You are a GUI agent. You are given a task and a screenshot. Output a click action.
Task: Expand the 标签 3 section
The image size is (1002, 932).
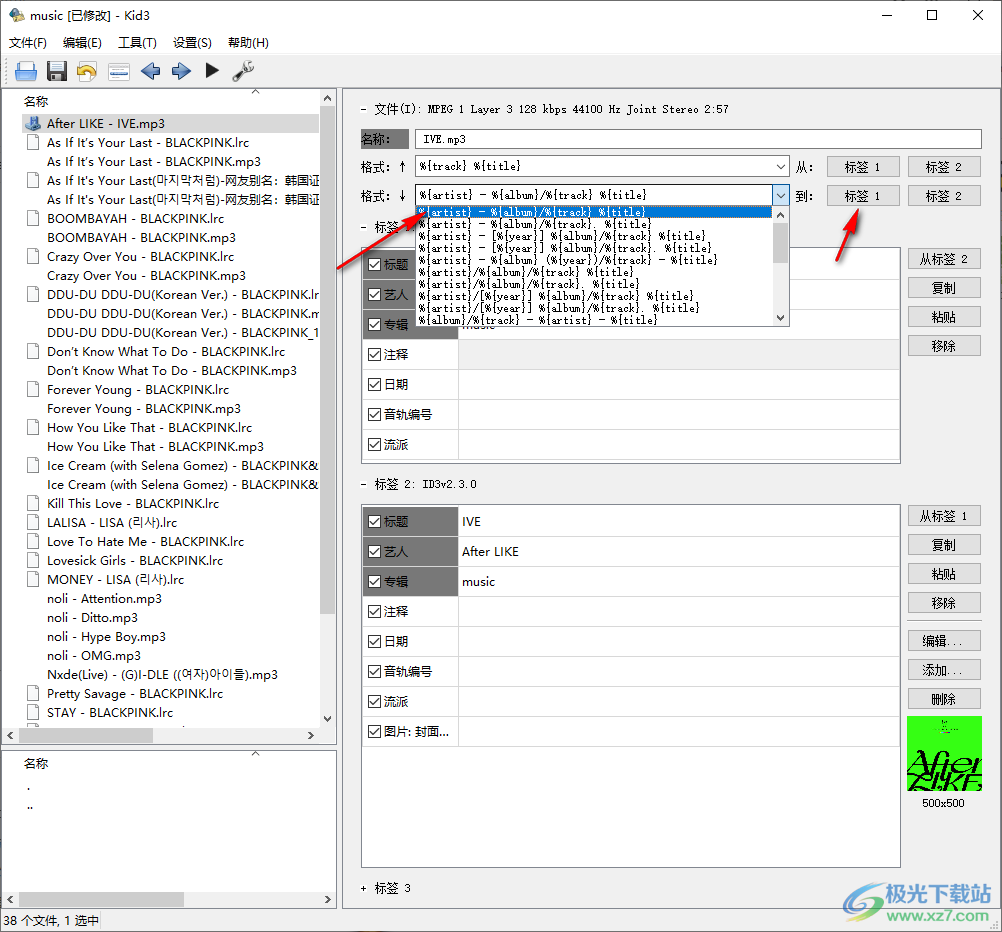coord(365,888)
